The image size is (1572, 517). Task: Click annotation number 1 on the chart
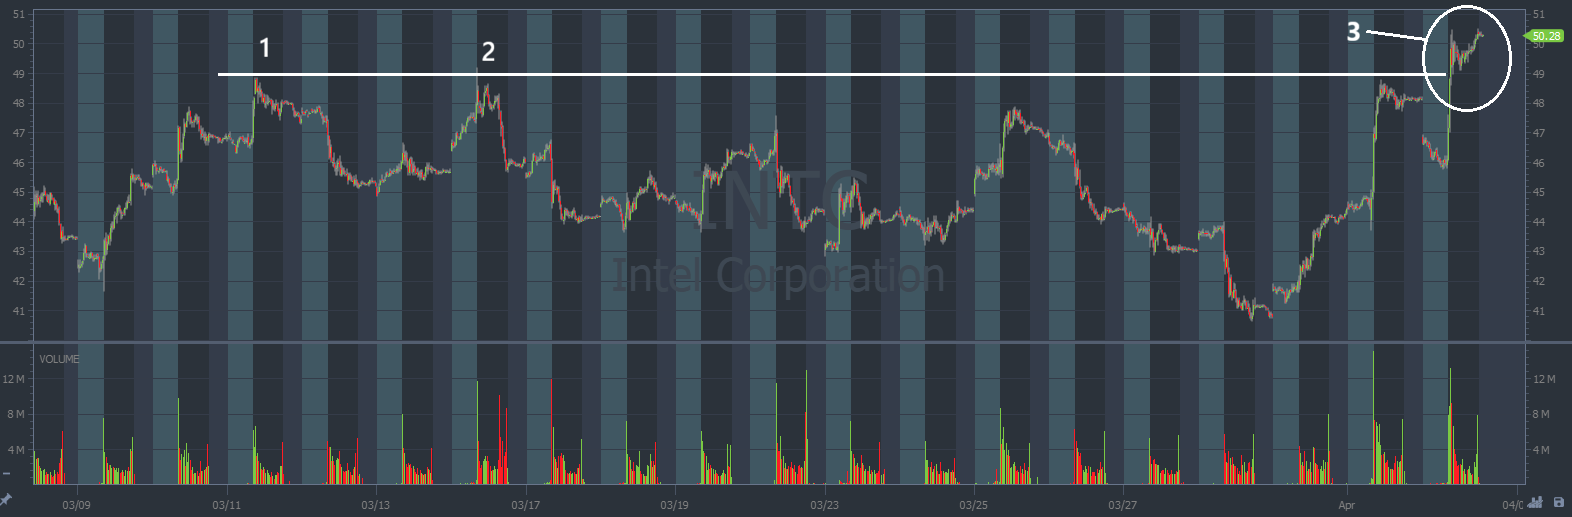pyautogui.click(x=264, y=48)
